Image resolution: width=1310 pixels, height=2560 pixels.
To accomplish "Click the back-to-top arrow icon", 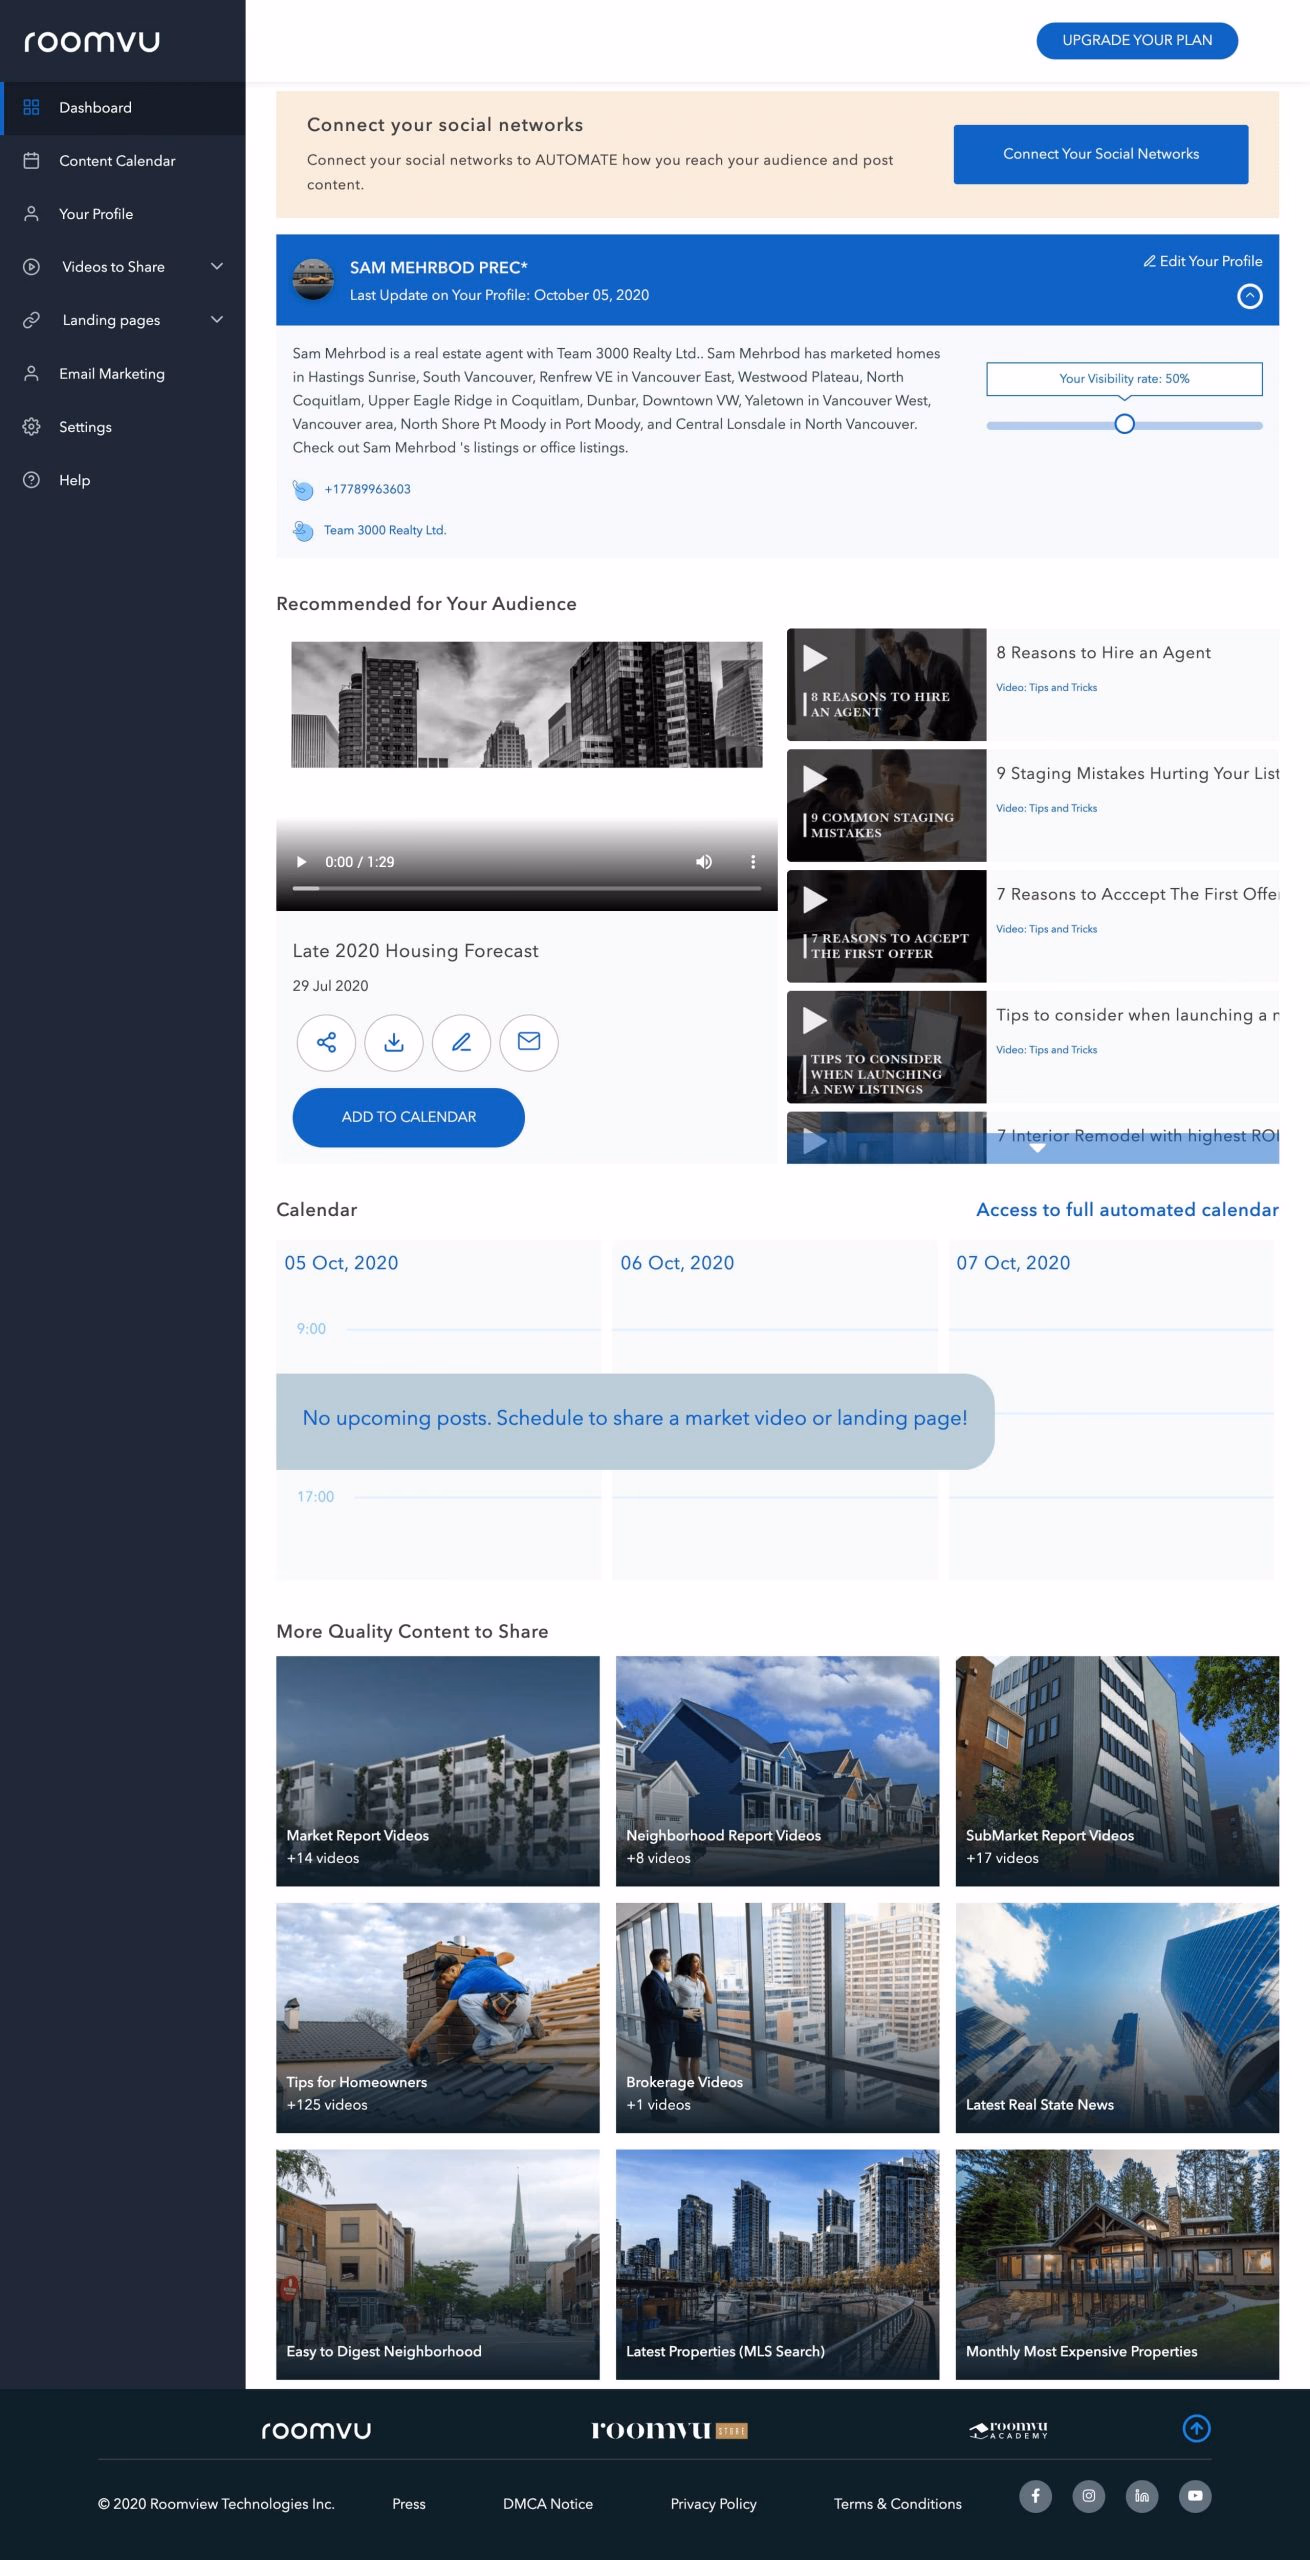I will click(1196, 2428).
